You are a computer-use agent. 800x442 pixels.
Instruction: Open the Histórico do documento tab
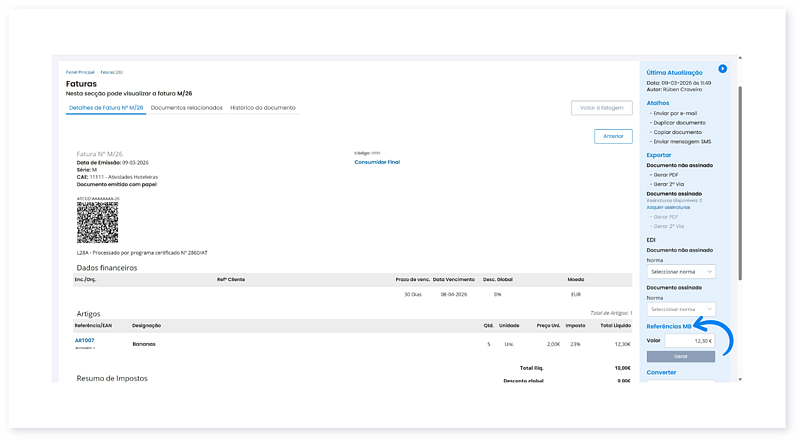(263, 107)
